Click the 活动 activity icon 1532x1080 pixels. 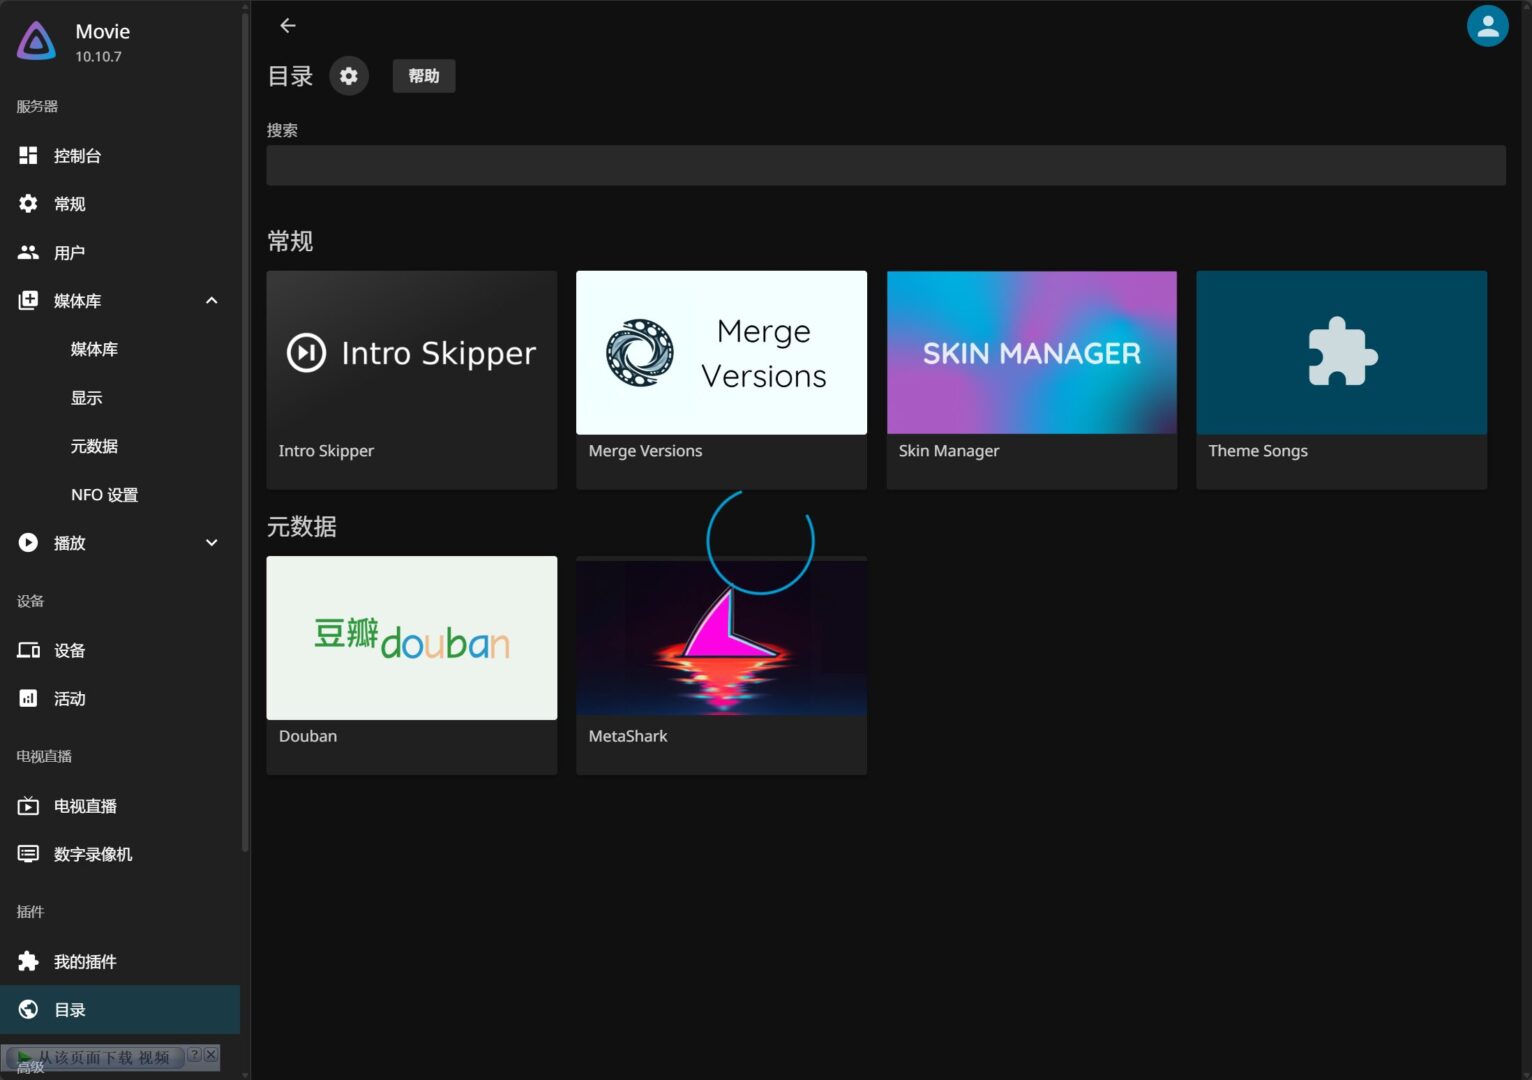point(29,698)
